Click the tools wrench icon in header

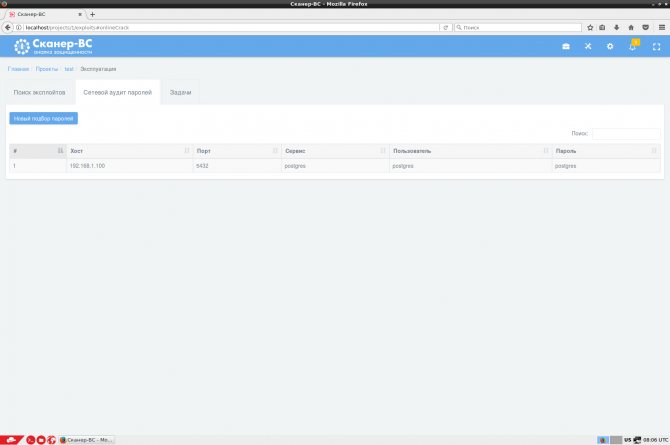(x=588, y=46)
